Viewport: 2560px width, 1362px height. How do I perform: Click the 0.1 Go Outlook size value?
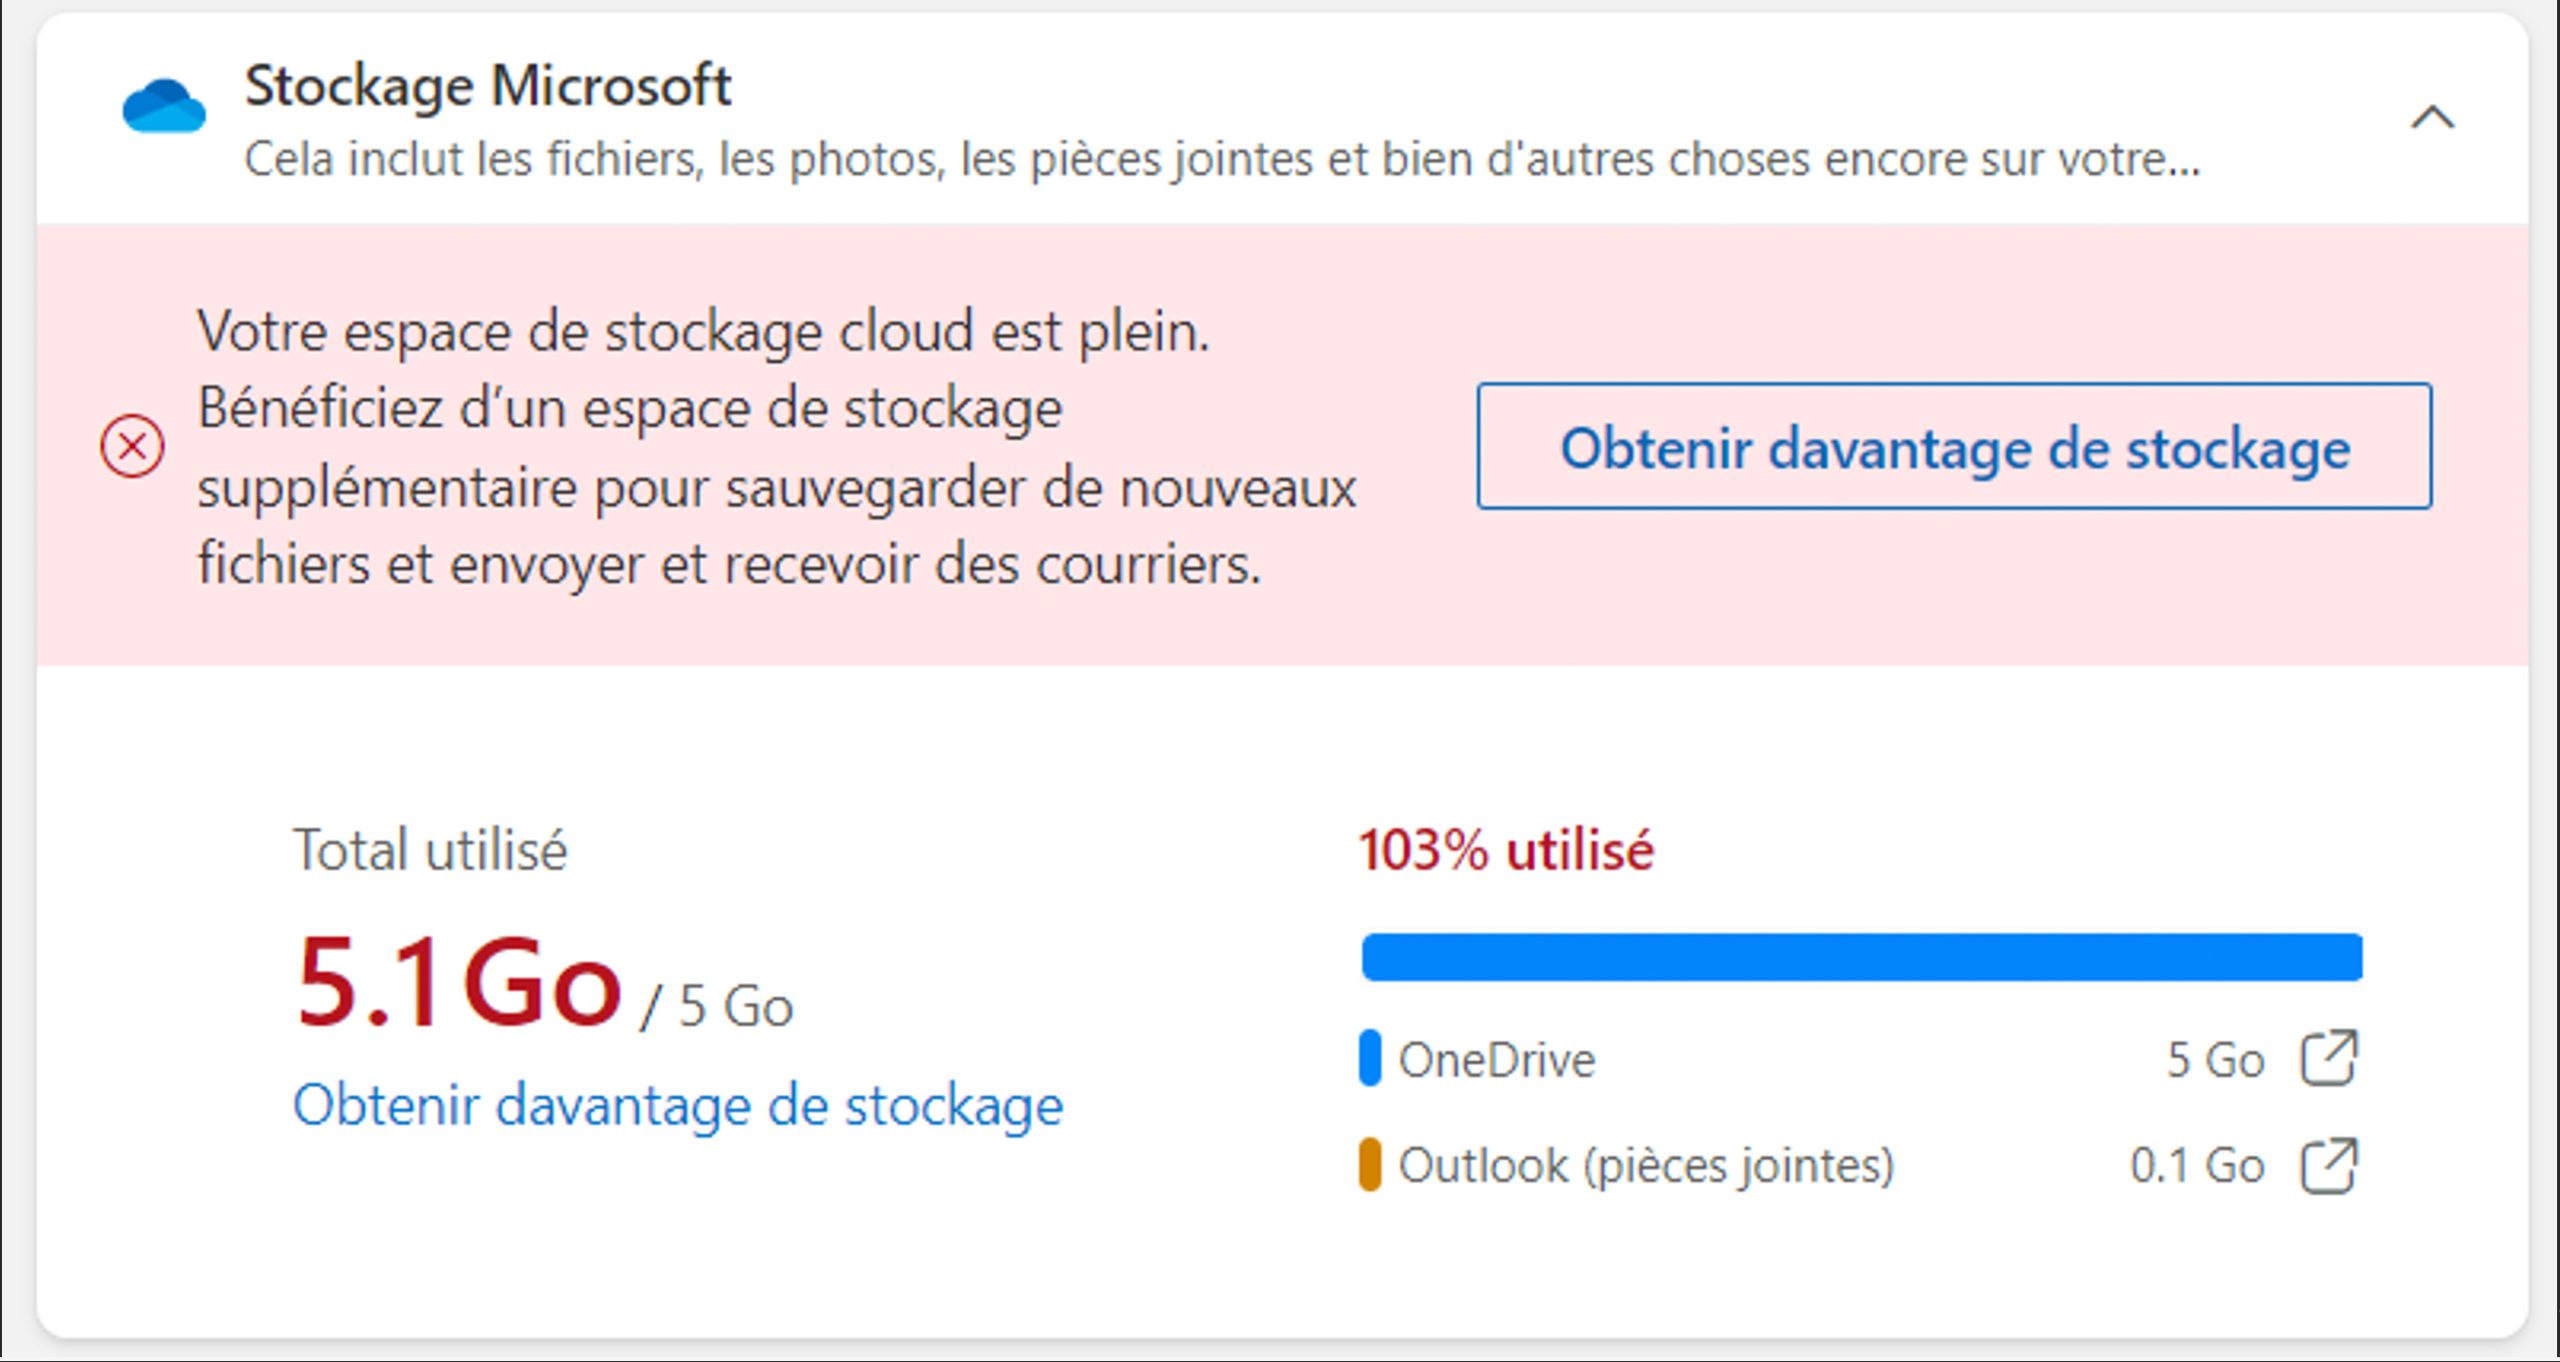click(x=2196, y=1166)
